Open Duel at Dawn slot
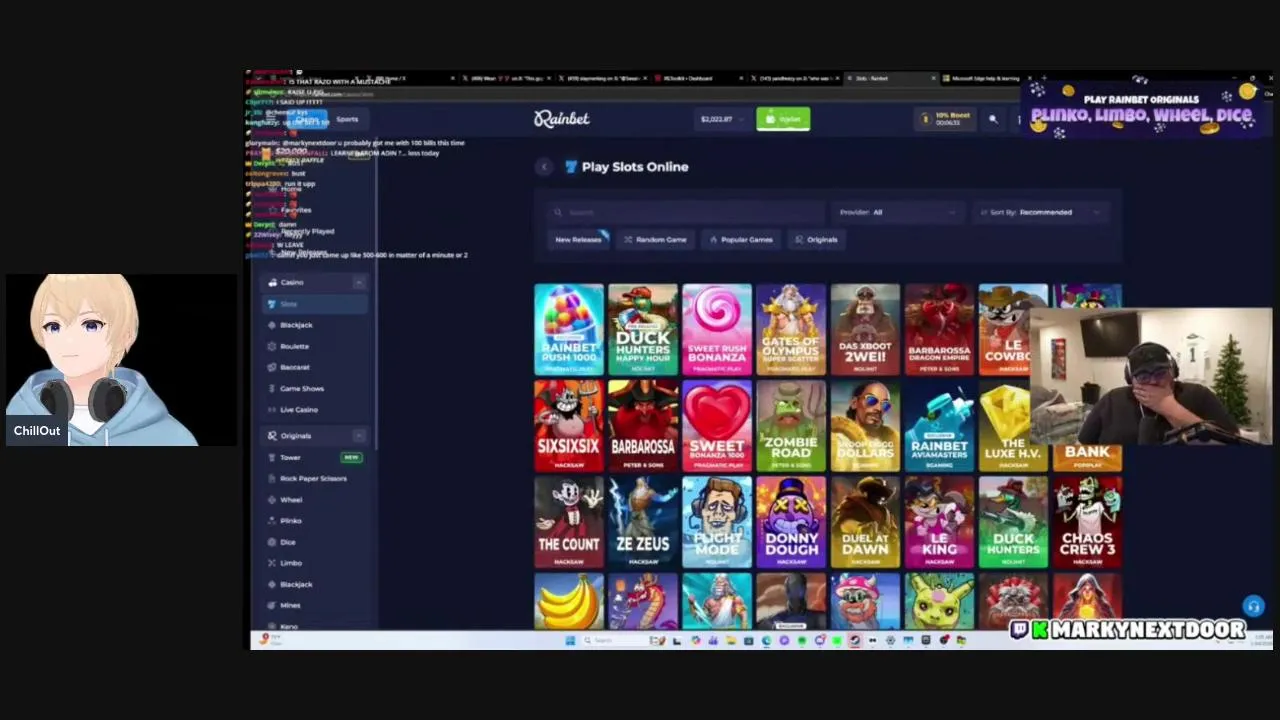The width and height of the screenshot is (1280, 720). (x=865, y=522)
